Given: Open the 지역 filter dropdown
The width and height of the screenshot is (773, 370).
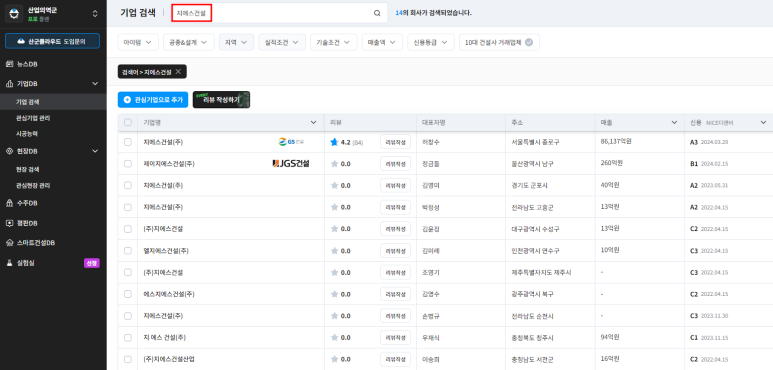Looking at the screenshot, I should pyautogui.click(x=236, y=42).
